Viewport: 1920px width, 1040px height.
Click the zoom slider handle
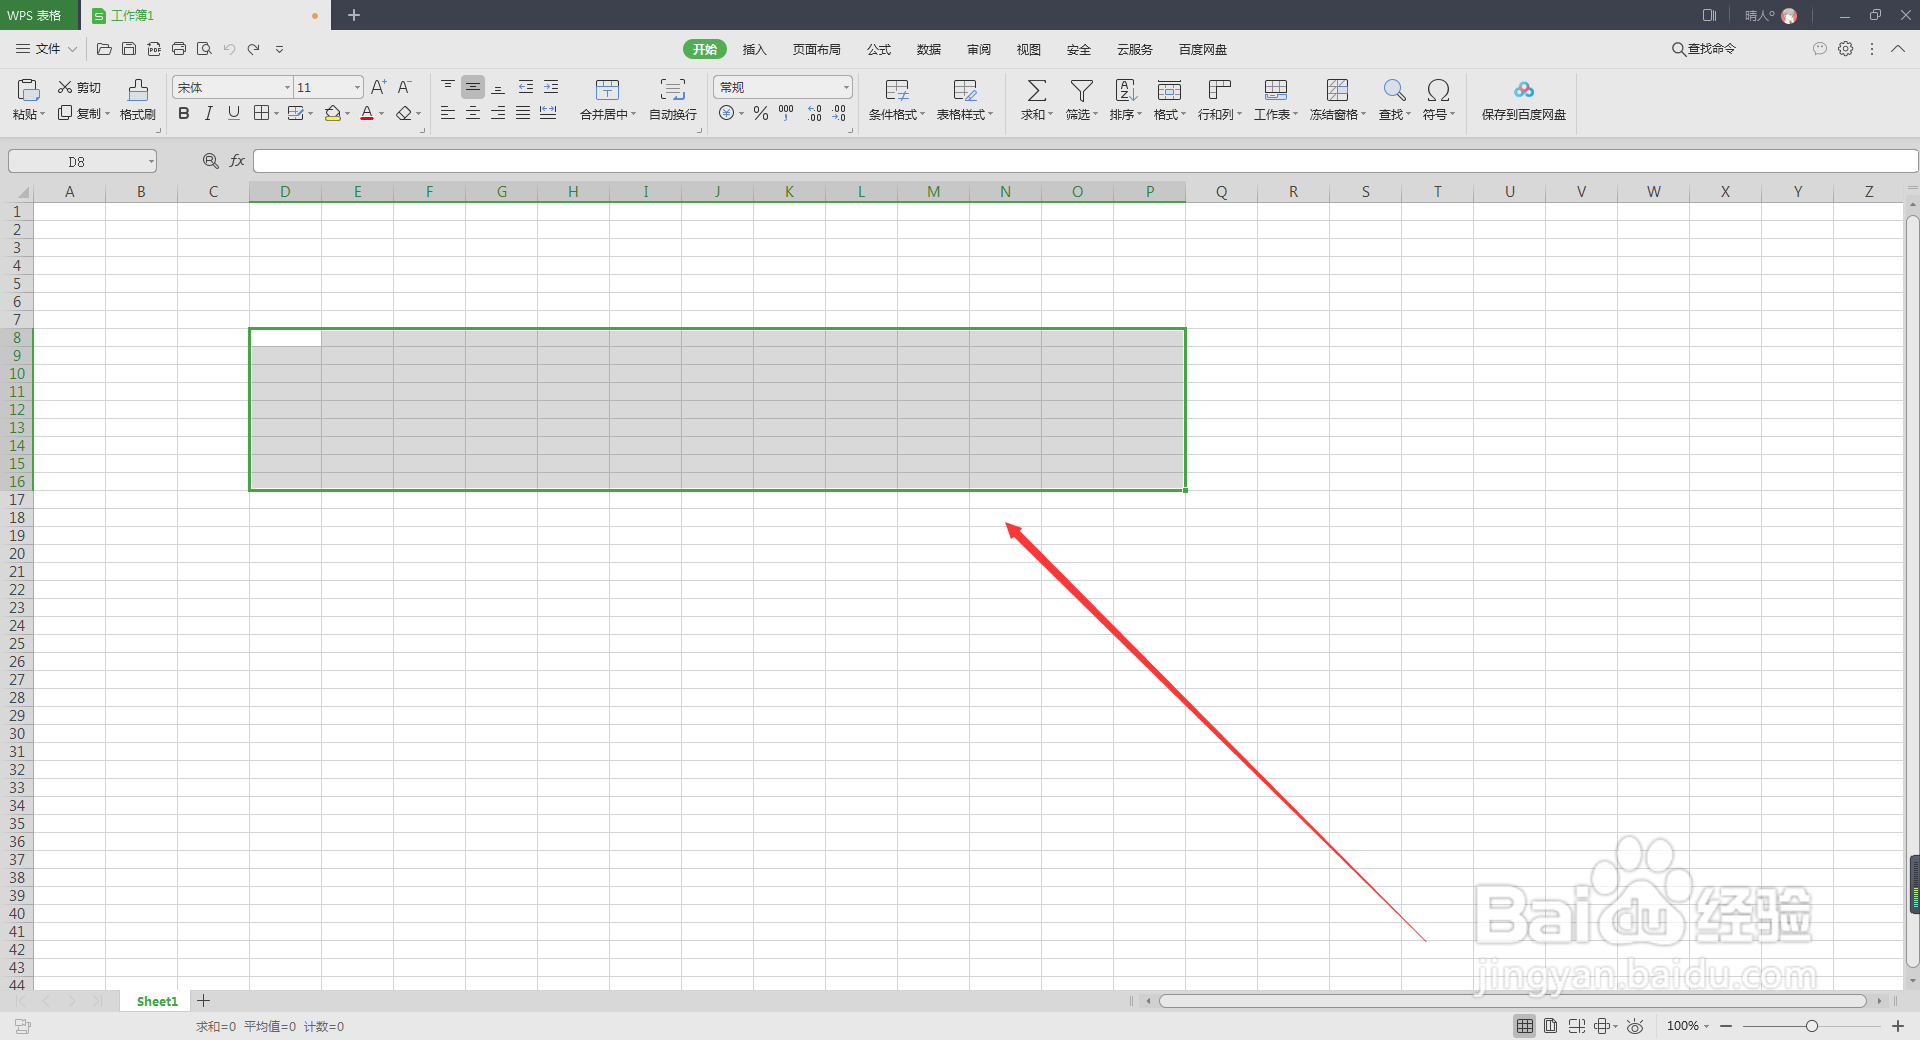click(x=1811, y=1026)
